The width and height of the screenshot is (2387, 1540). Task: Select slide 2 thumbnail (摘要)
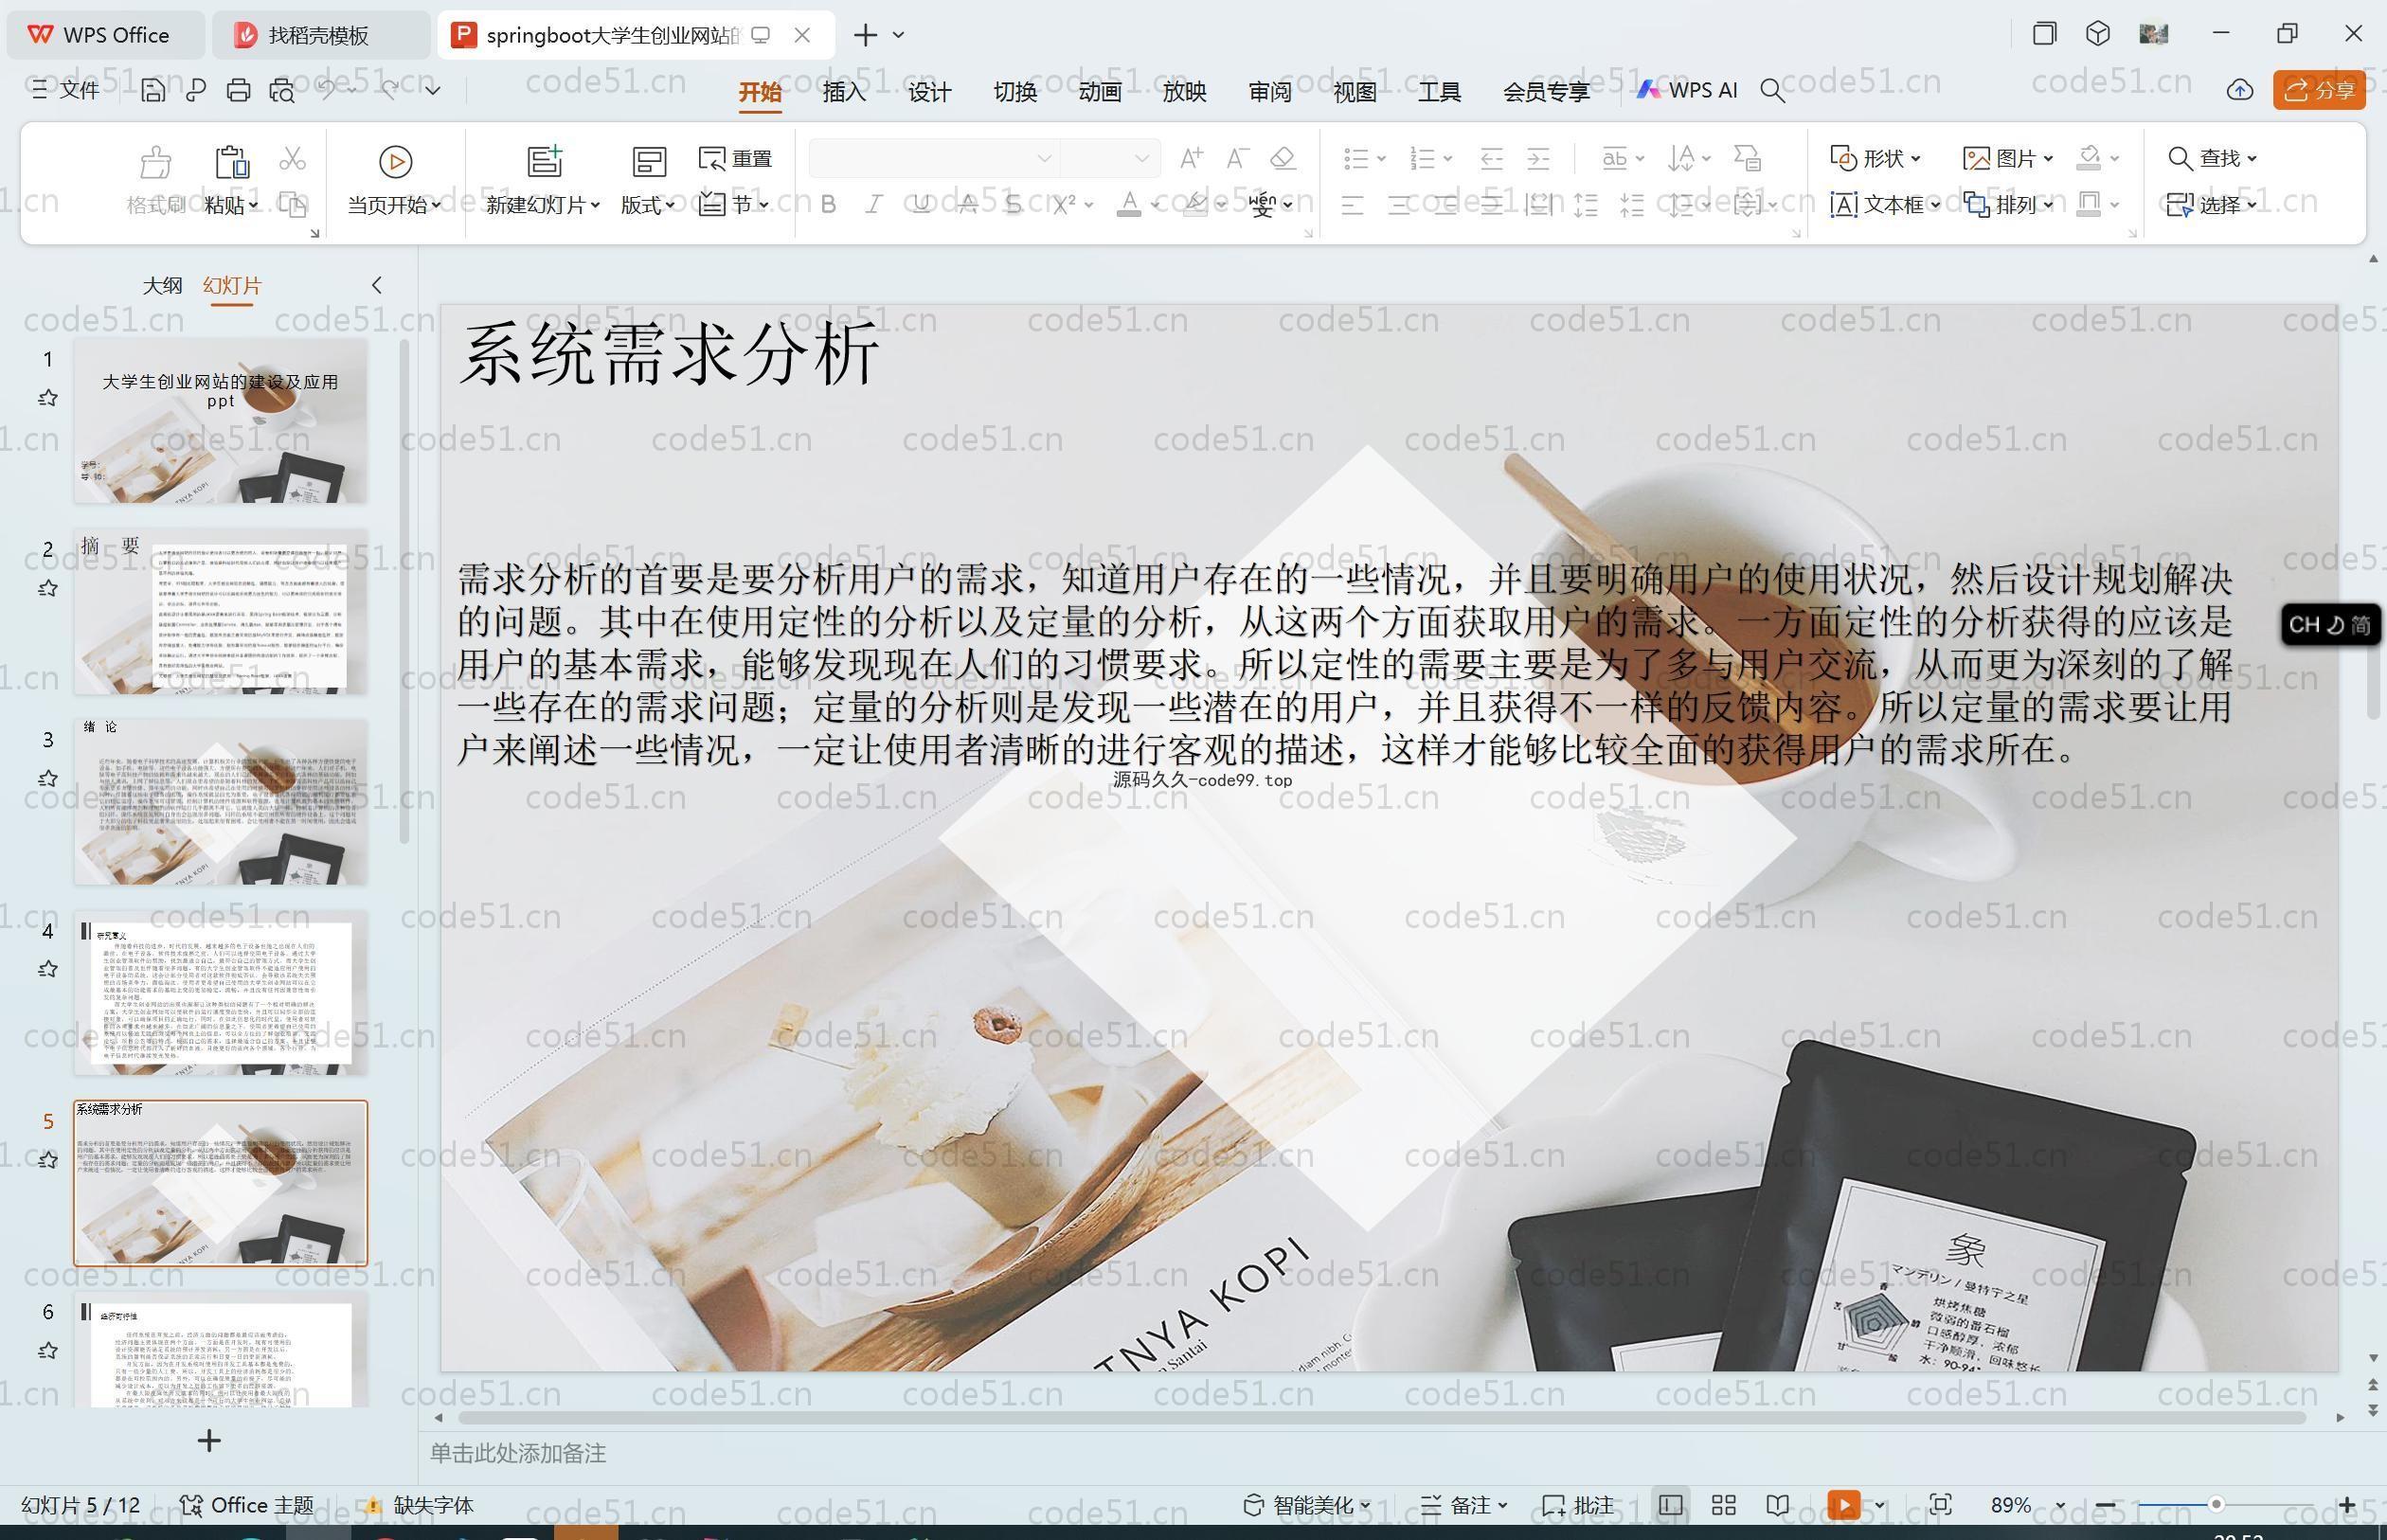pos(220,611)
